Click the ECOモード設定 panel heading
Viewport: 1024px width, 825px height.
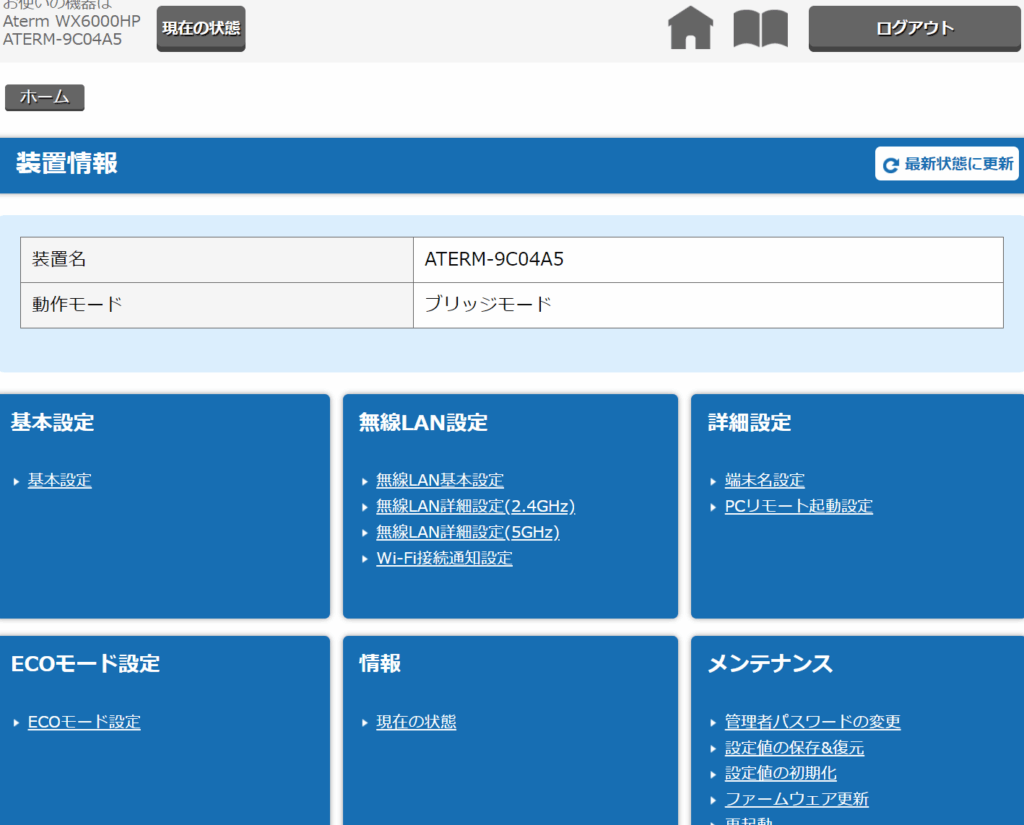[85, 664]
